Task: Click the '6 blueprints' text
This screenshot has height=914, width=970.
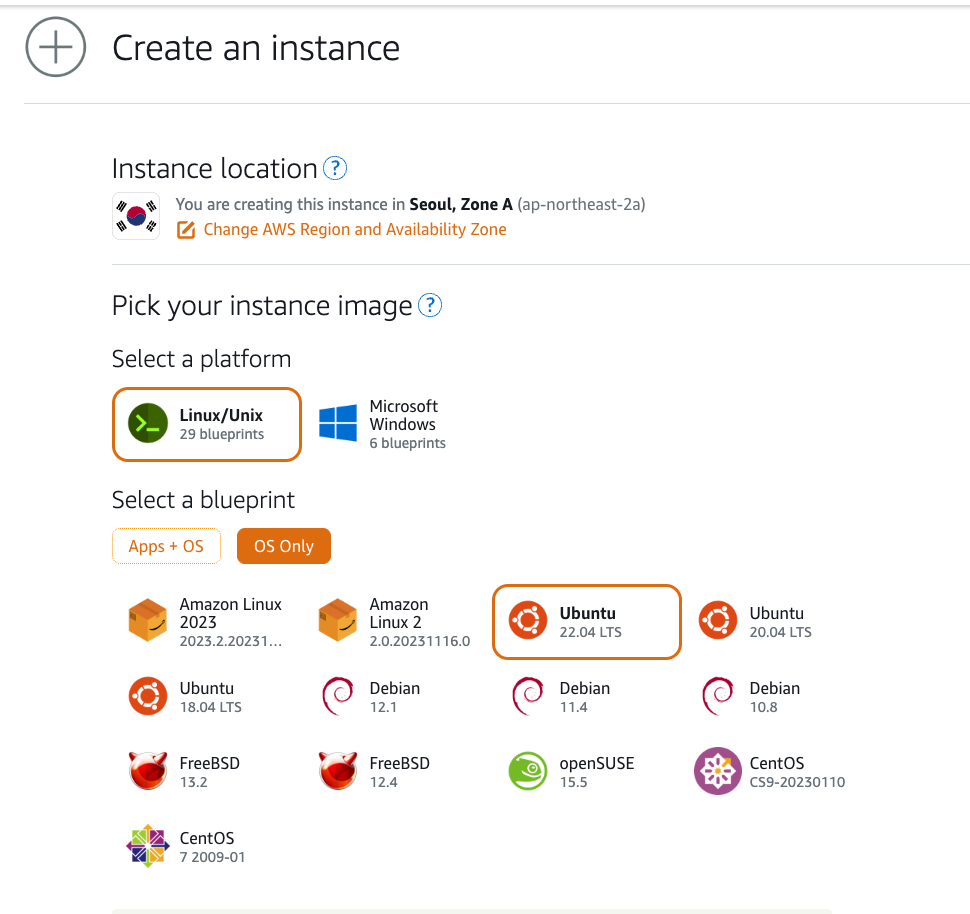Action: tap(407, 443)
